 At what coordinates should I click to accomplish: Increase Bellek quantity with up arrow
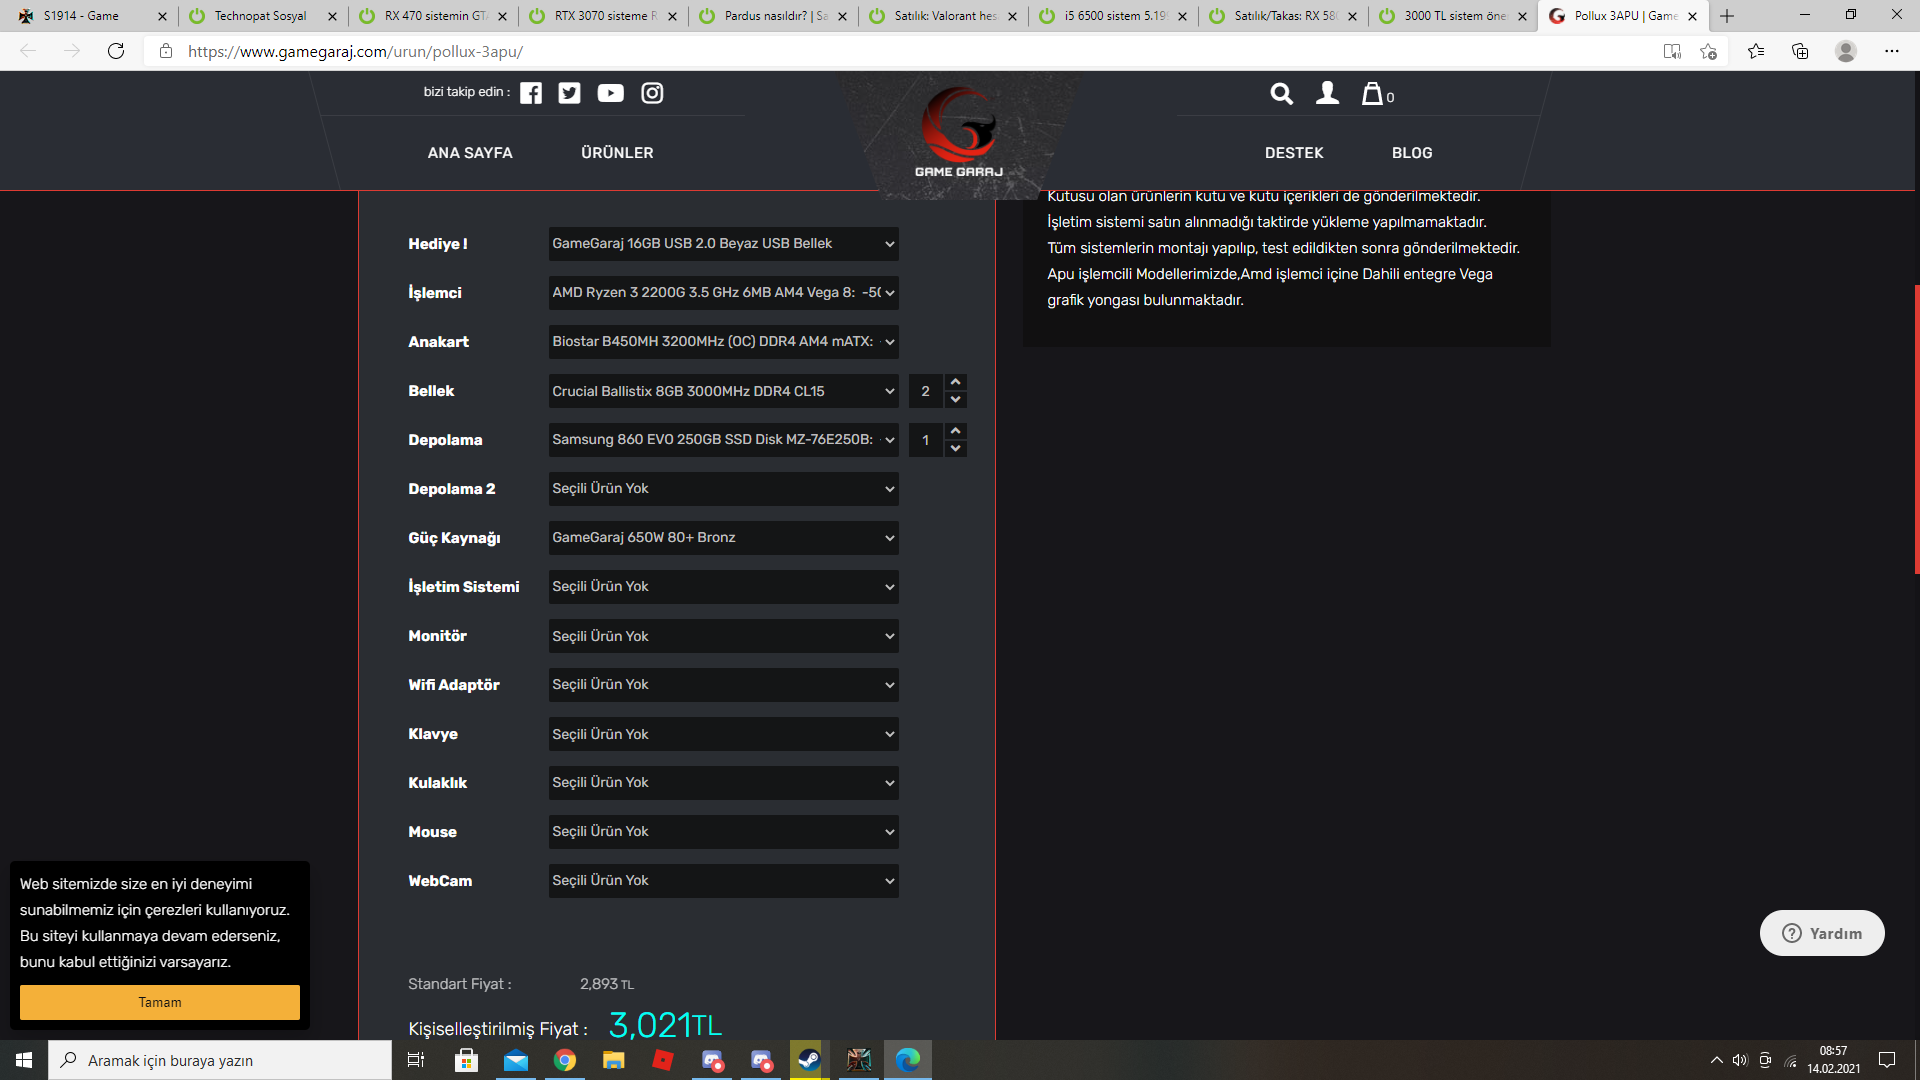[x=956, y=382]
